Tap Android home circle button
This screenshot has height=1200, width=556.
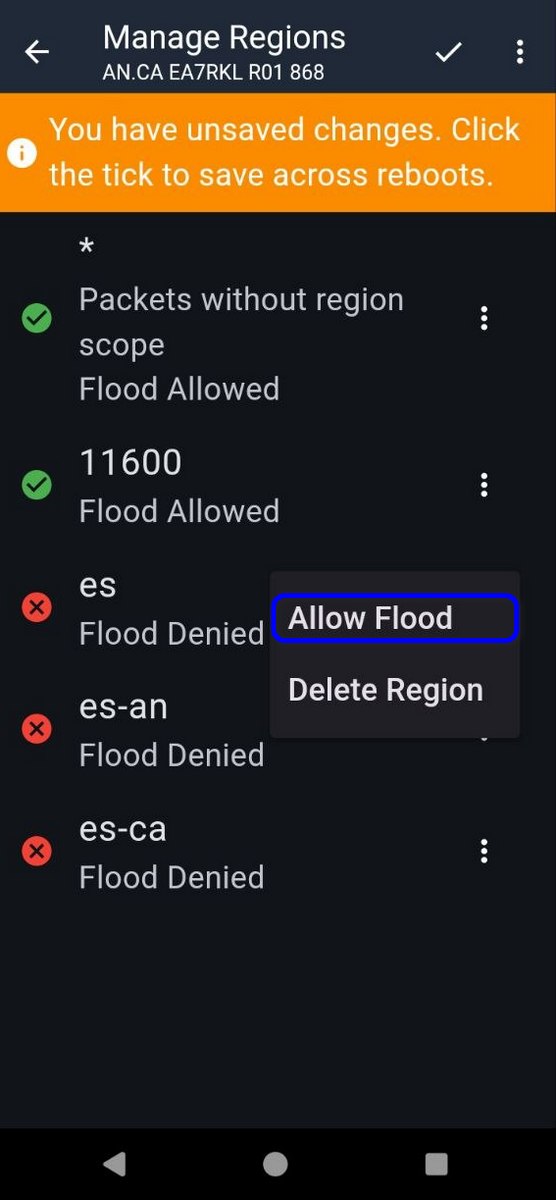tap(275, 1164)
